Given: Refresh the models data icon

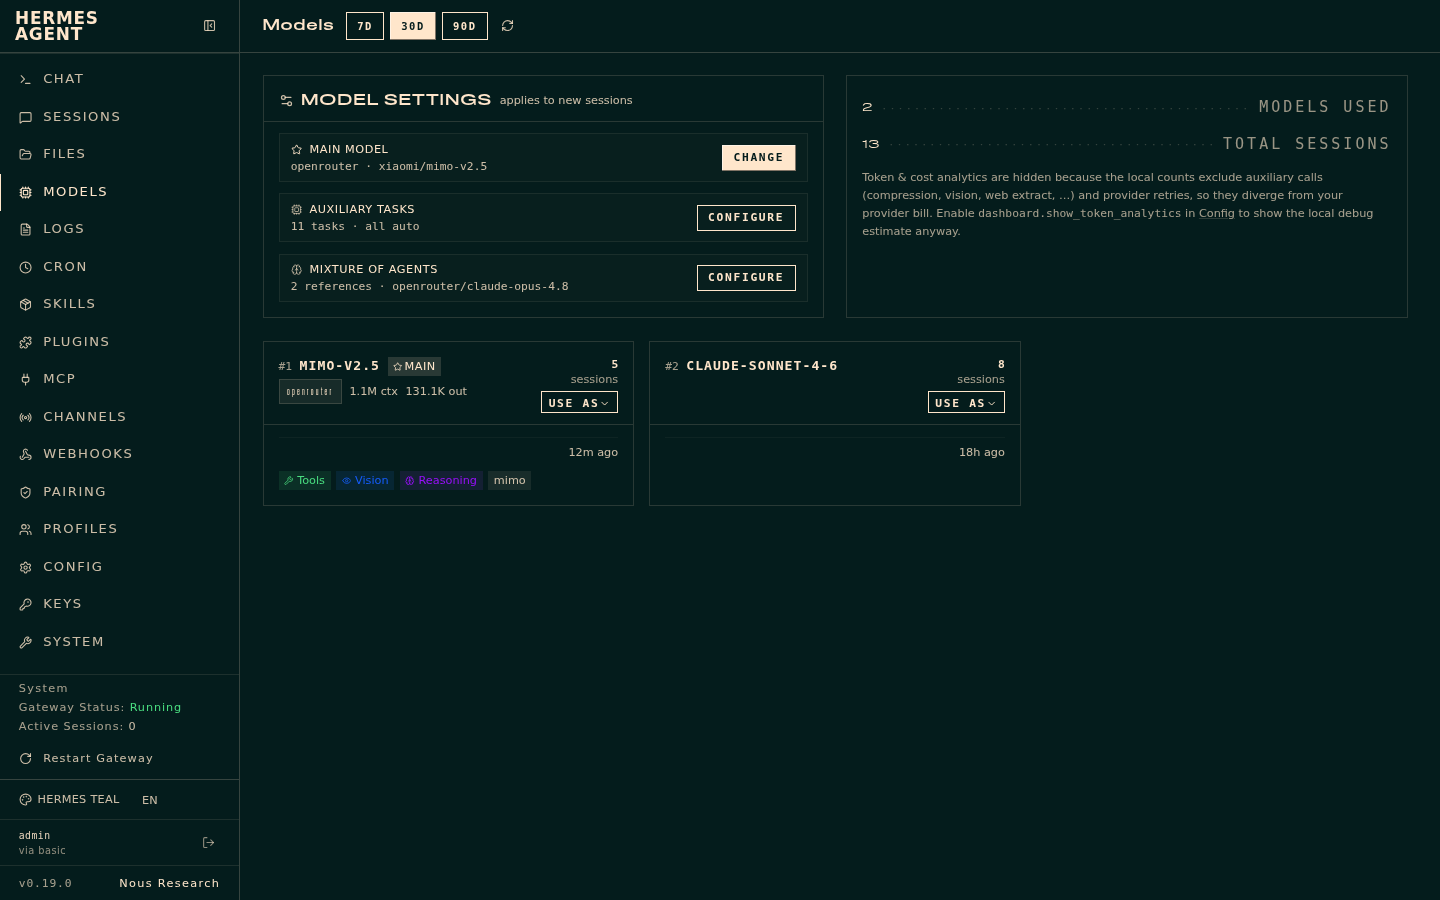Looking at the screenshot, I should 508,26.
